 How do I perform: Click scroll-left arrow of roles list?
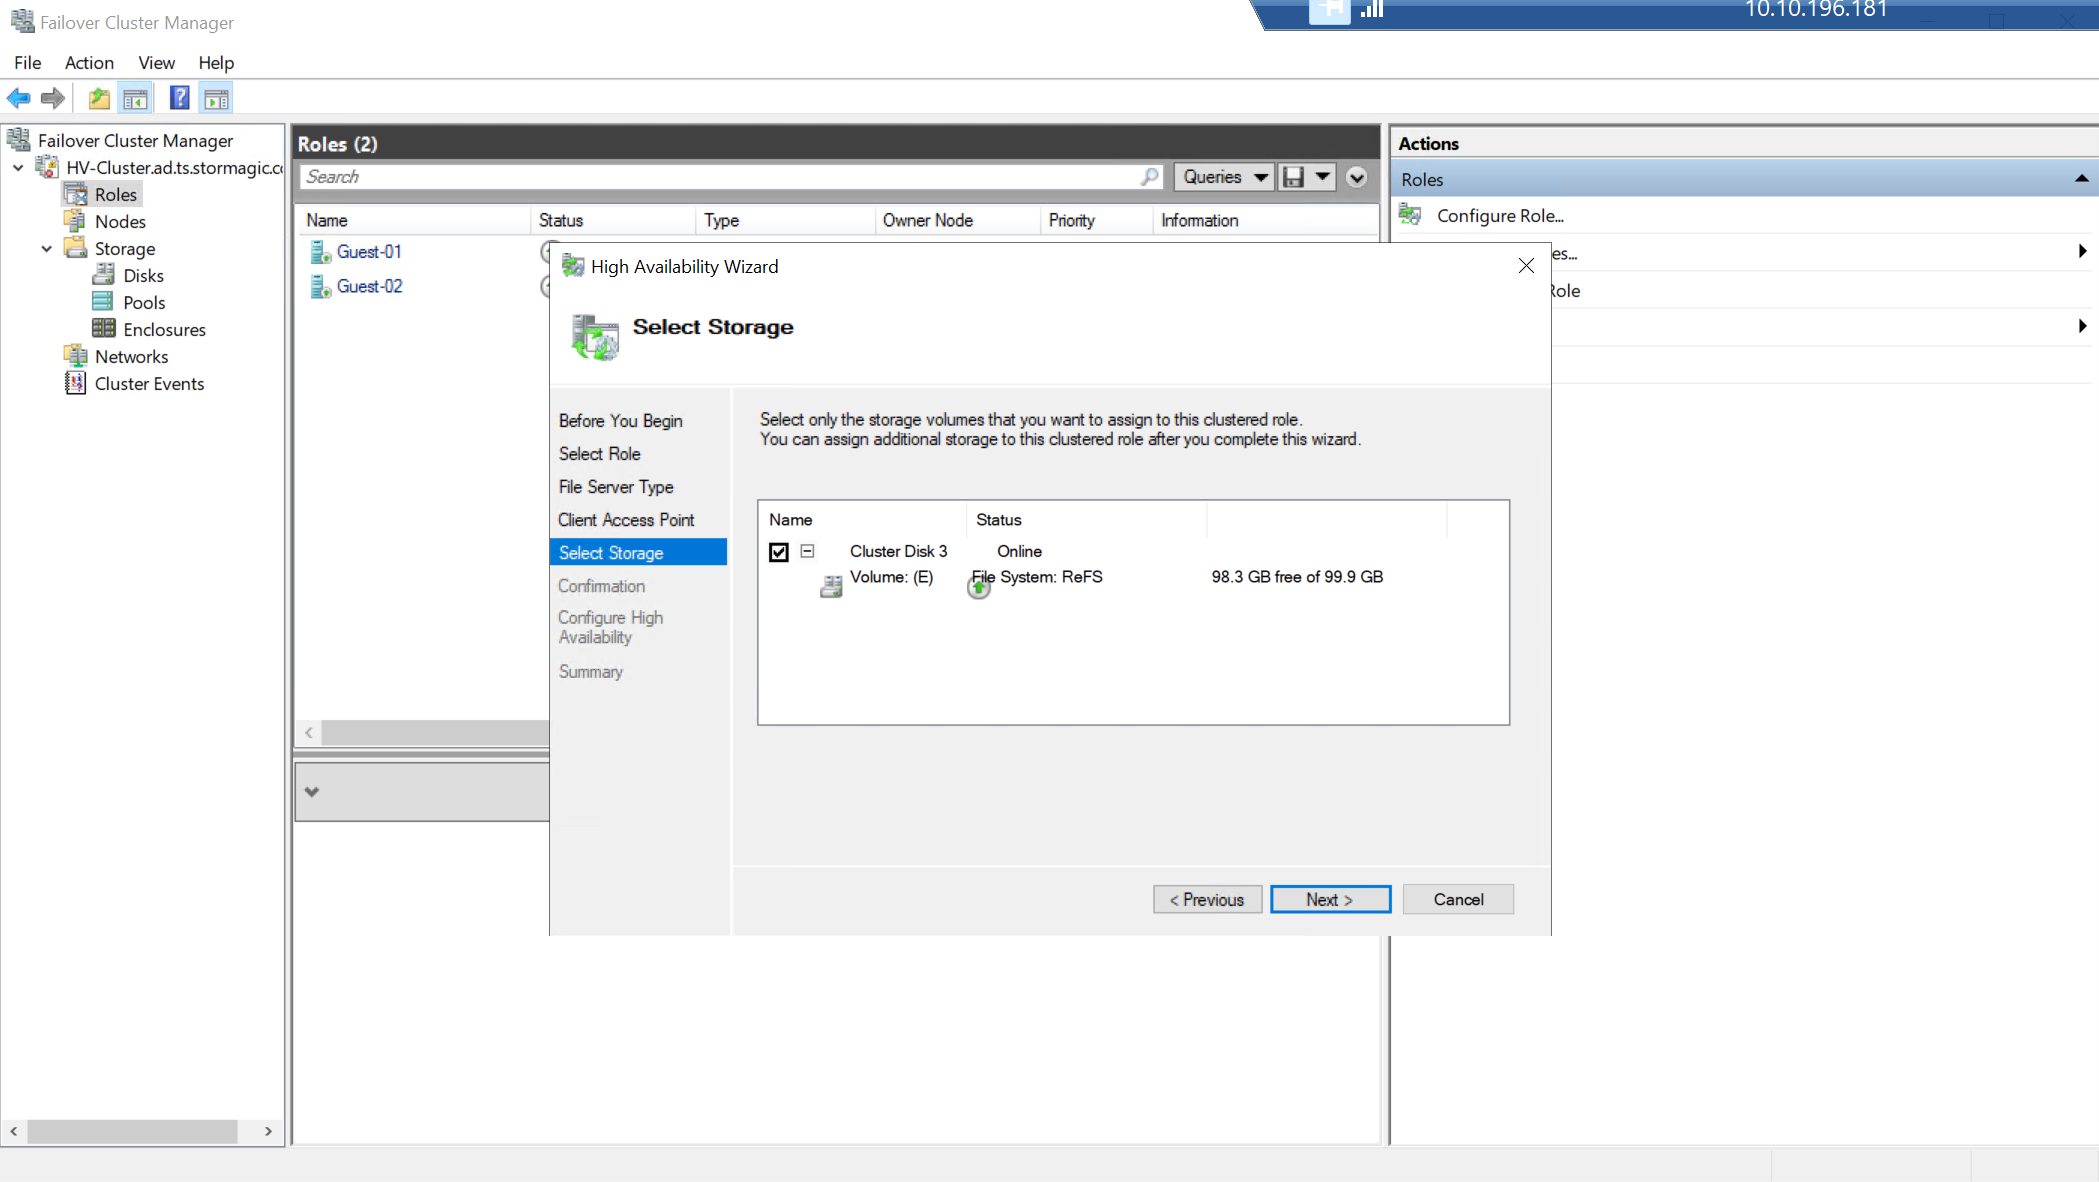(309, 733)
